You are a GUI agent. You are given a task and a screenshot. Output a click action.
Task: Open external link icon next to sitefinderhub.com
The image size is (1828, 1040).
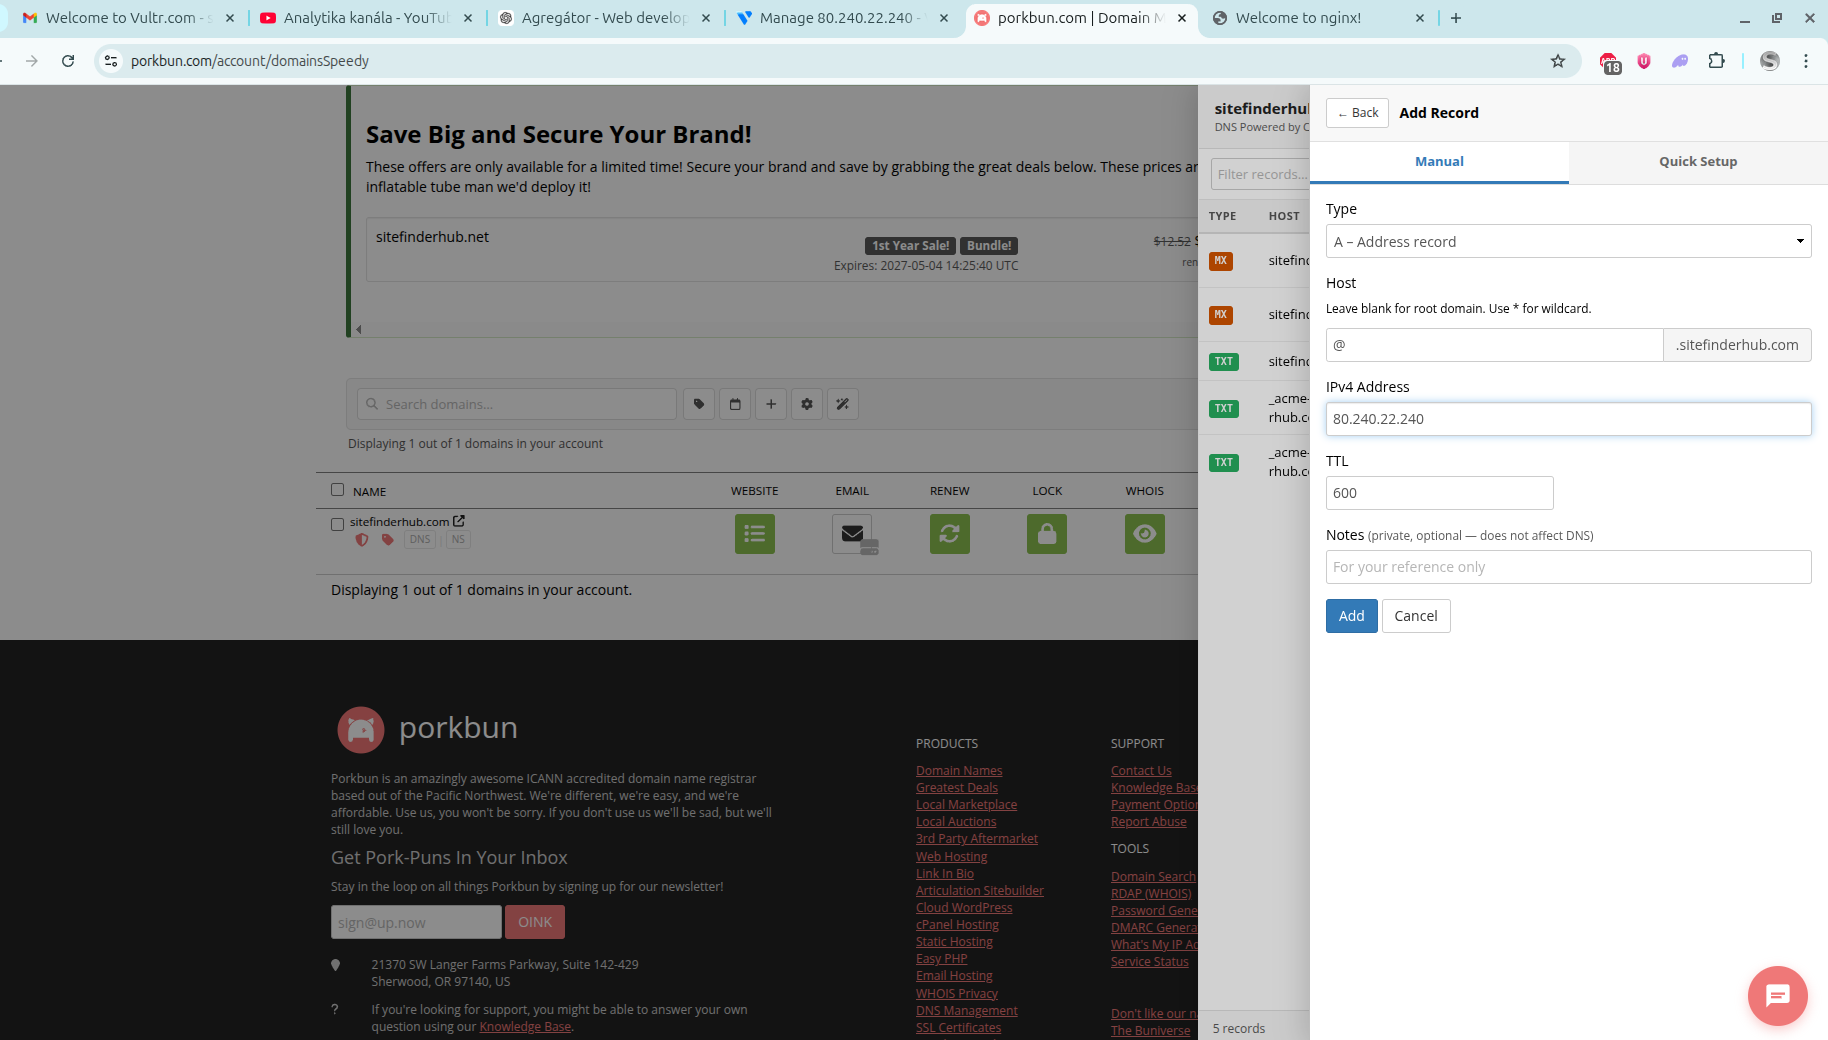459,521
